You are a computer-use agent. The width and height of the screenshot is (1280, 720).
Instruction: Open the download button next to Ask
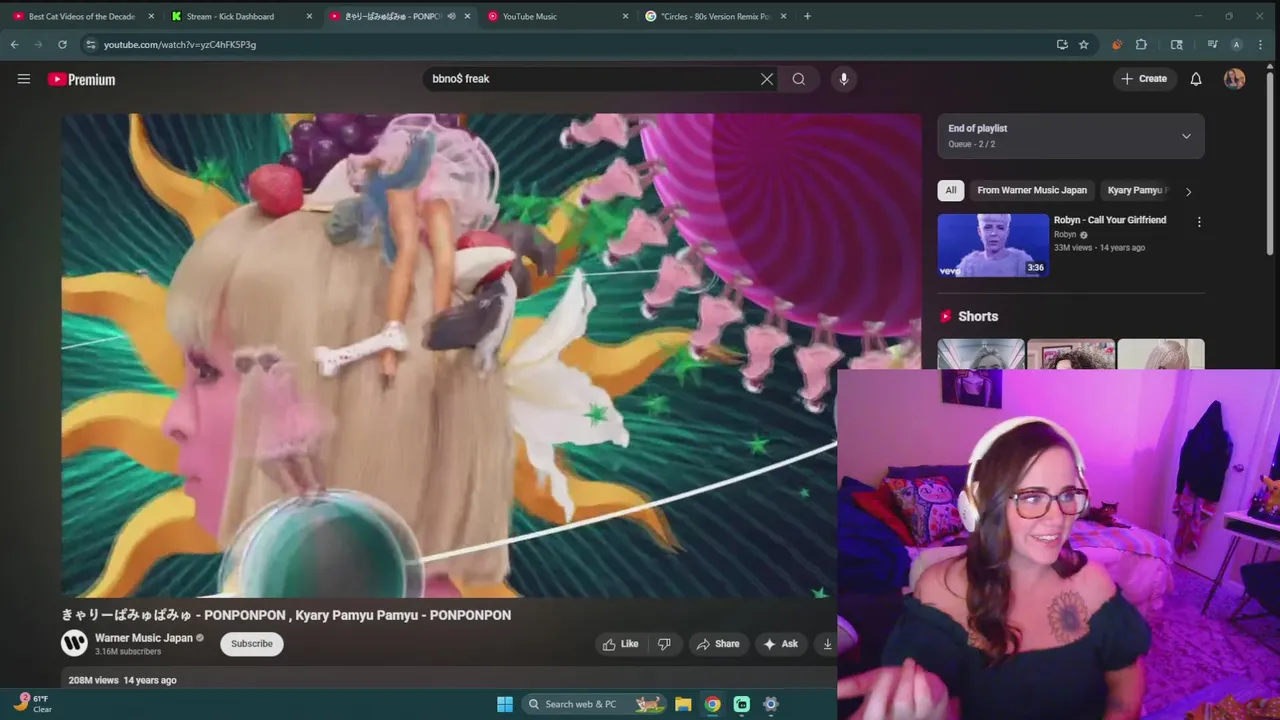(827, 644)
